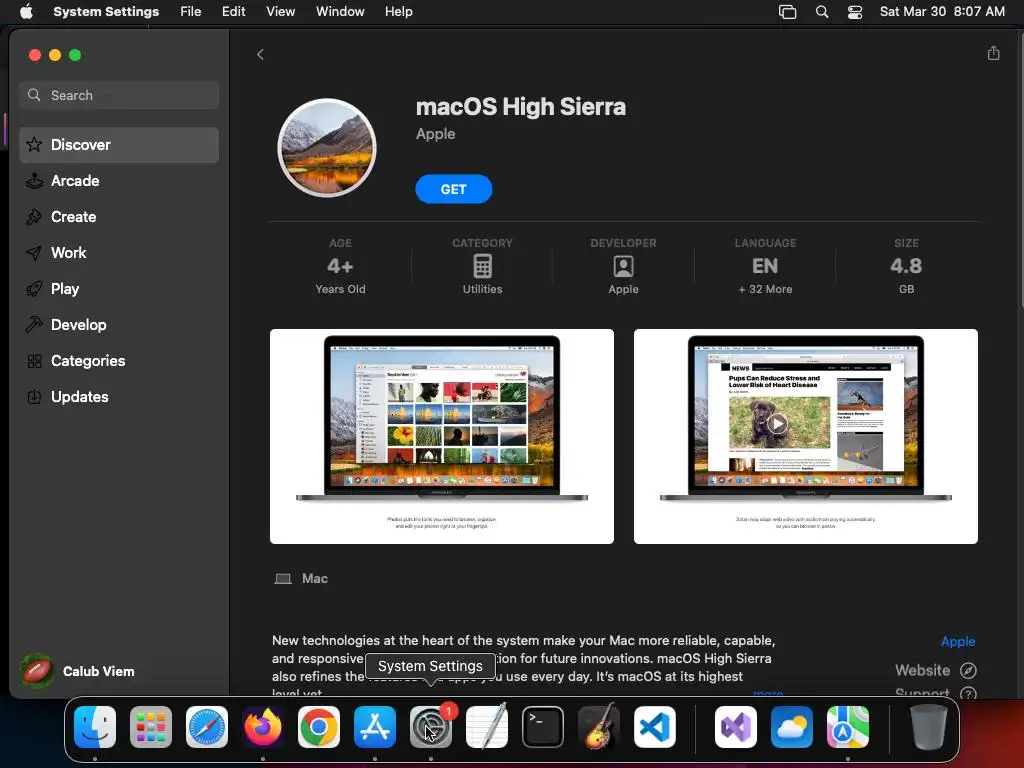
Task: Open Terminal from the Dock
Action: click(543, 727)
